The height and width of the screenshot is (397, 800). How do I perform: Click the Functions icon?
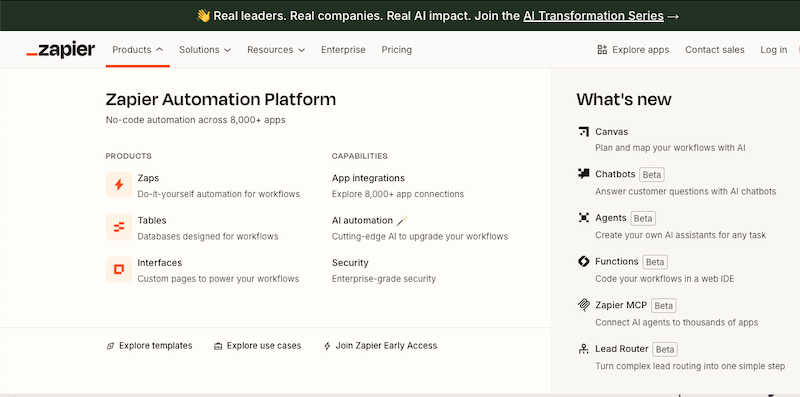584,262
